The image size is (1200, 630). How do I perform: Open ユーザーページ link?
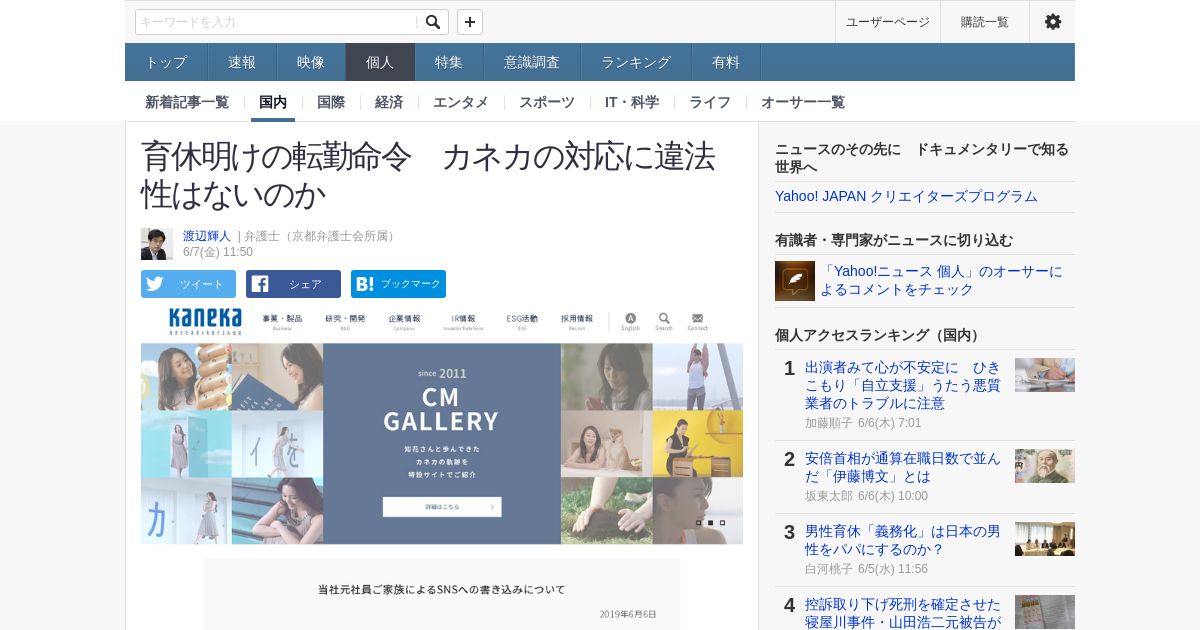tap(888, 22)
